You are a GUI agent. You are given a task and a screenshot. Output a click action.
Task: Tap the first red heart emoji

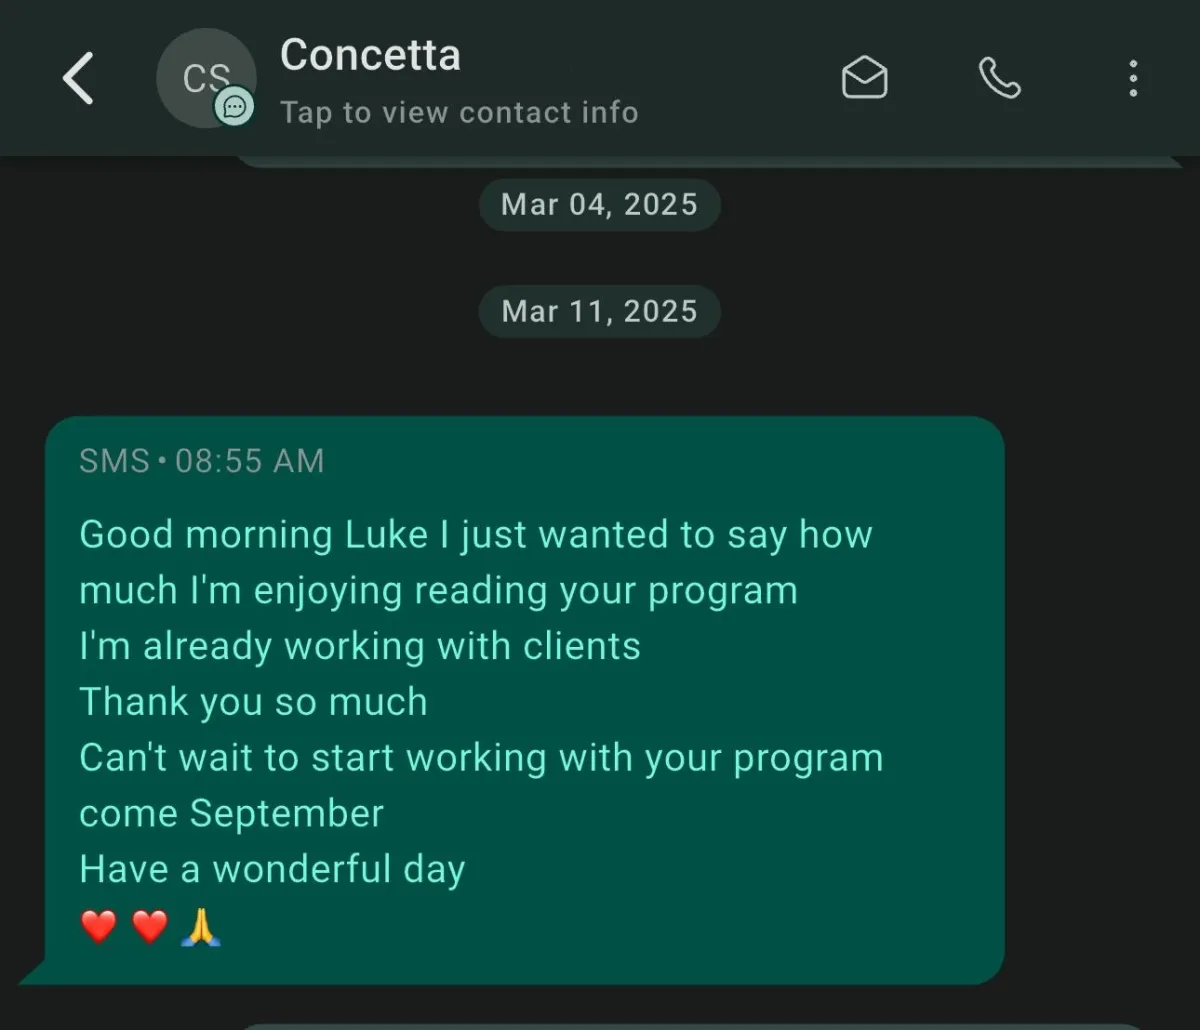click(x=99, y=927)
